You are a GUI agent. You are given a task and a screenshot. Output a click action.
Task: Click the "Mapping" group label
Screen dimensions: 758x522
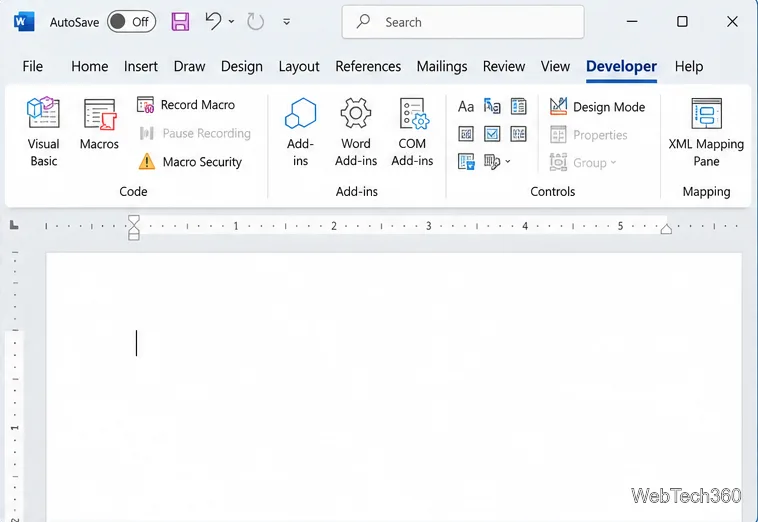coord(706,192)
